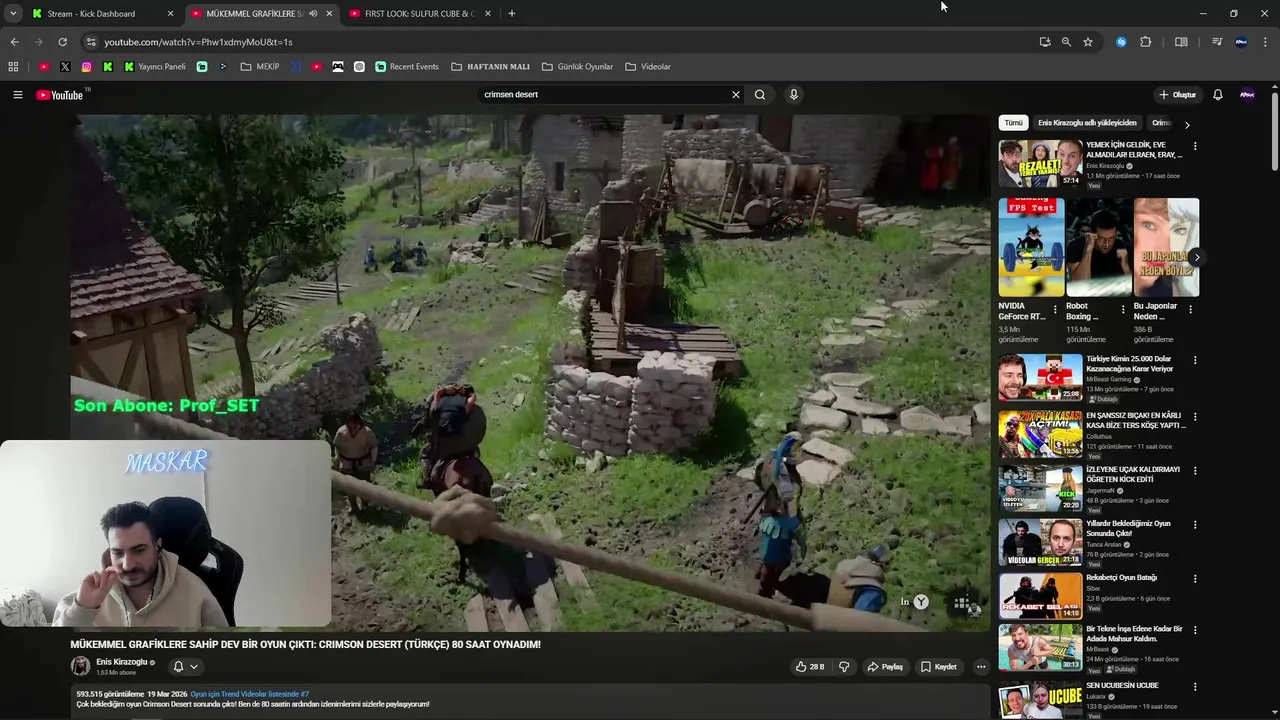
Task: Open the X bookmark in bookmarks bar
Action: (x=65, y=67)
